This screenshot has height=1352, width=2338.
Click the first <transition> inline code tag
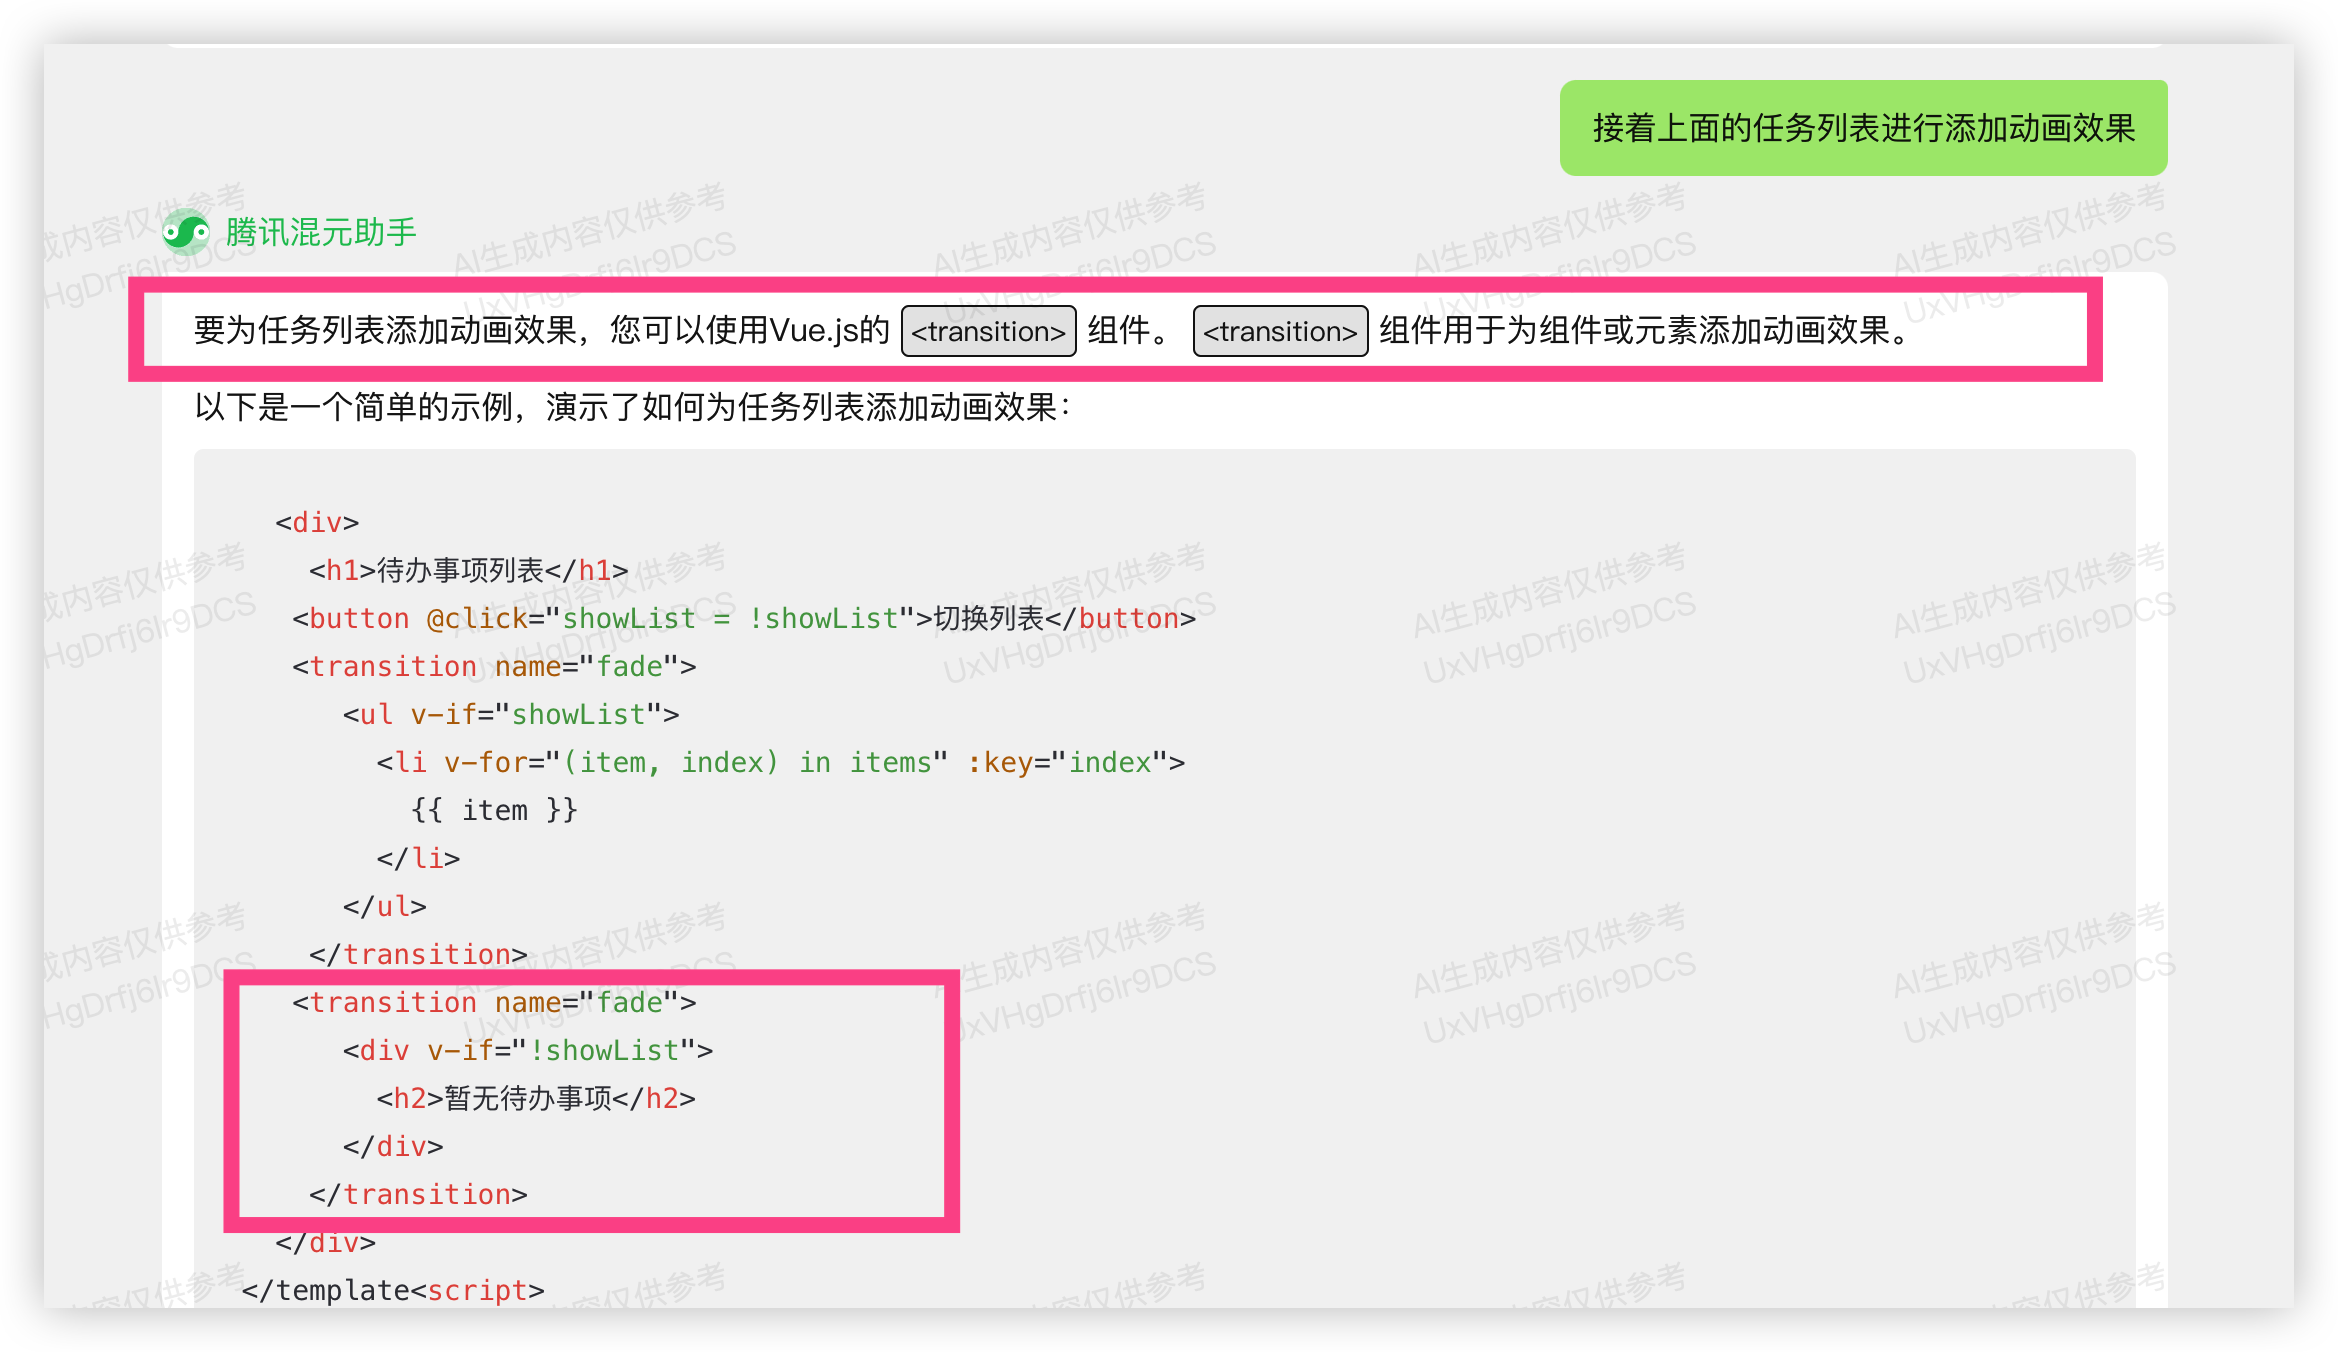[988, 331]
